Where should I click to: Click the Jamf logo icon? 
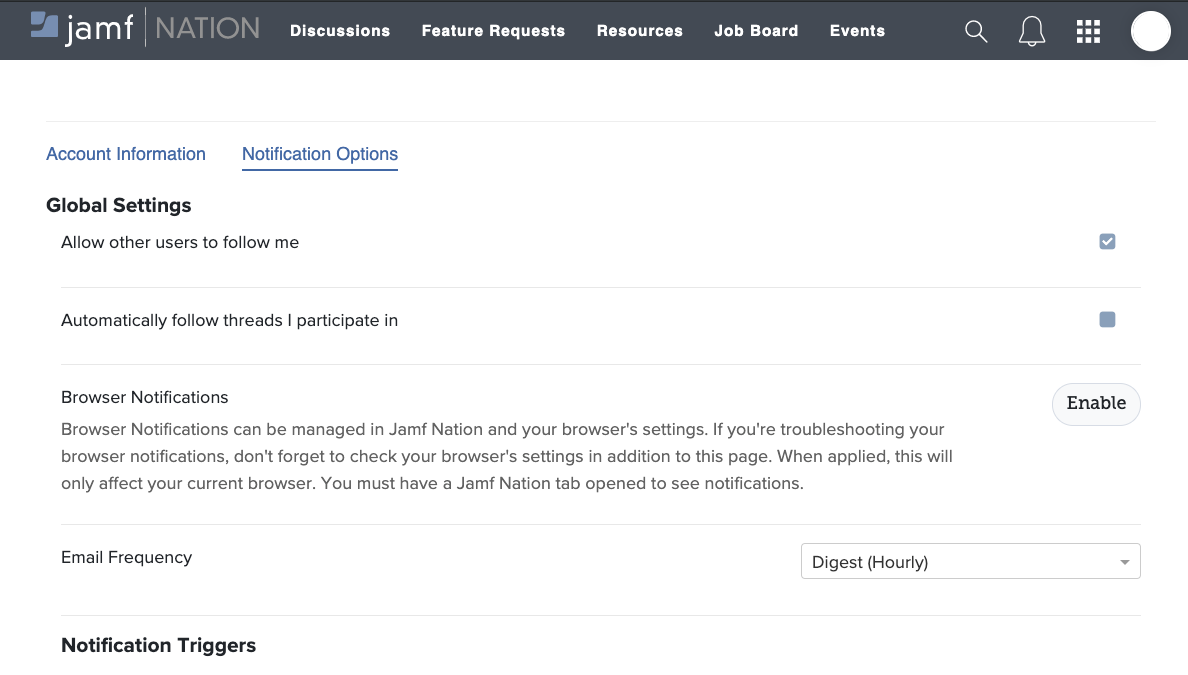coord(44,25)
